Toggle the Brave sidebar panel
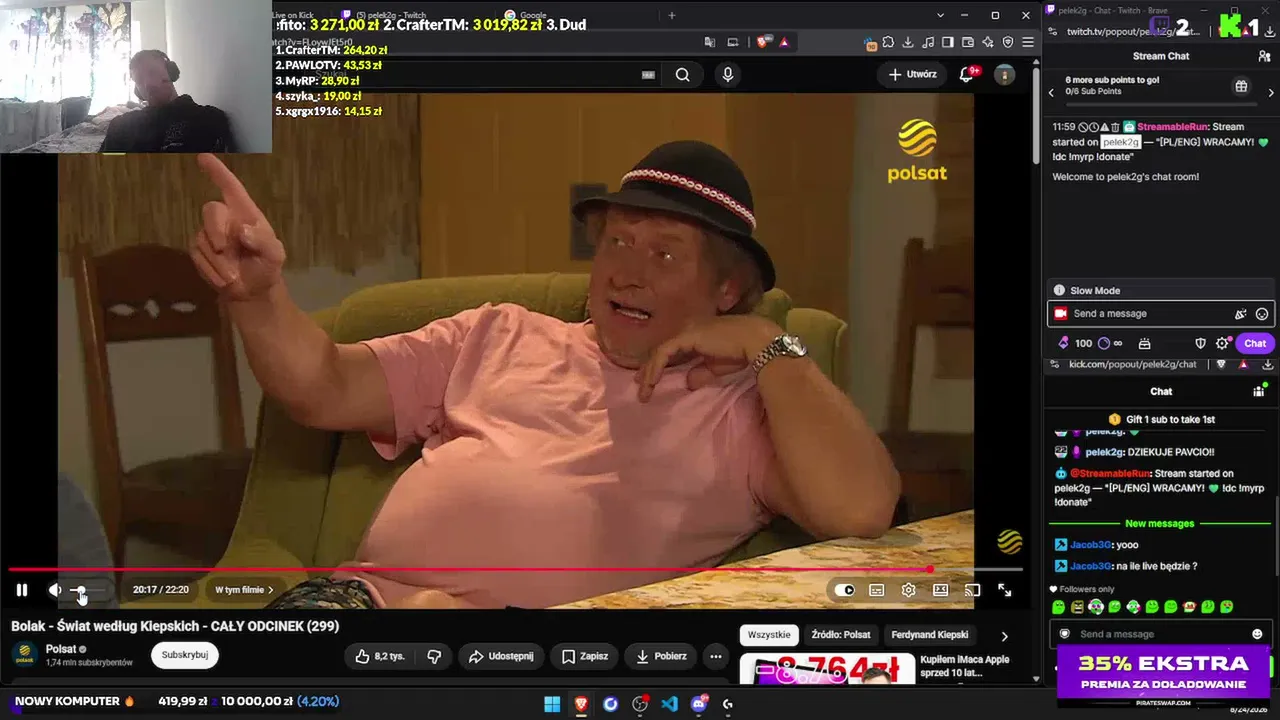Viewport: 1280px width, 720px height. pos(948,42)
